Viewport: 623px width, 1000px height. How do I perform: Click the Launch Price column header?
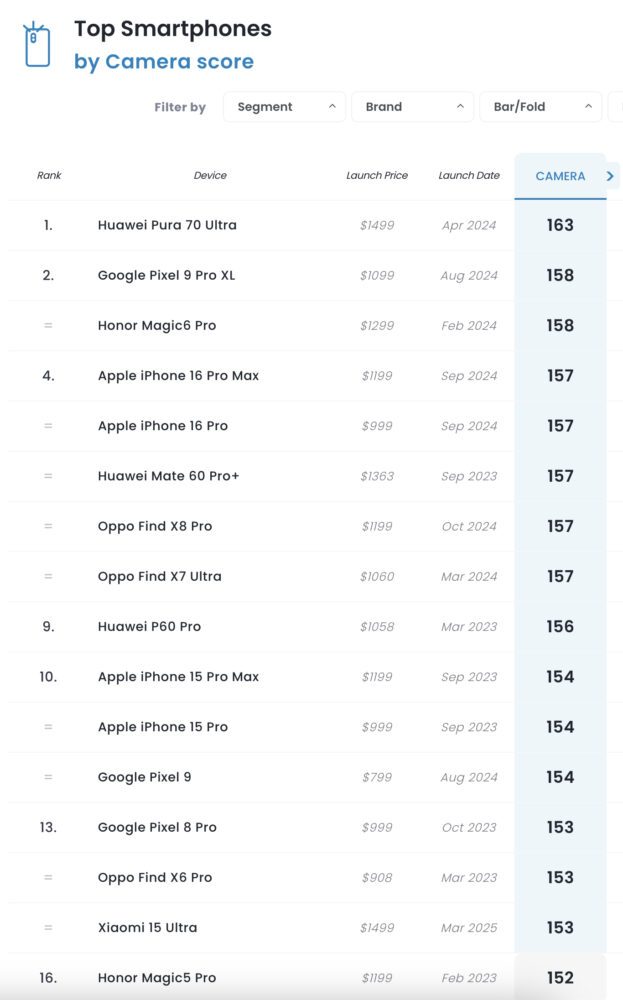coord(377,176)
